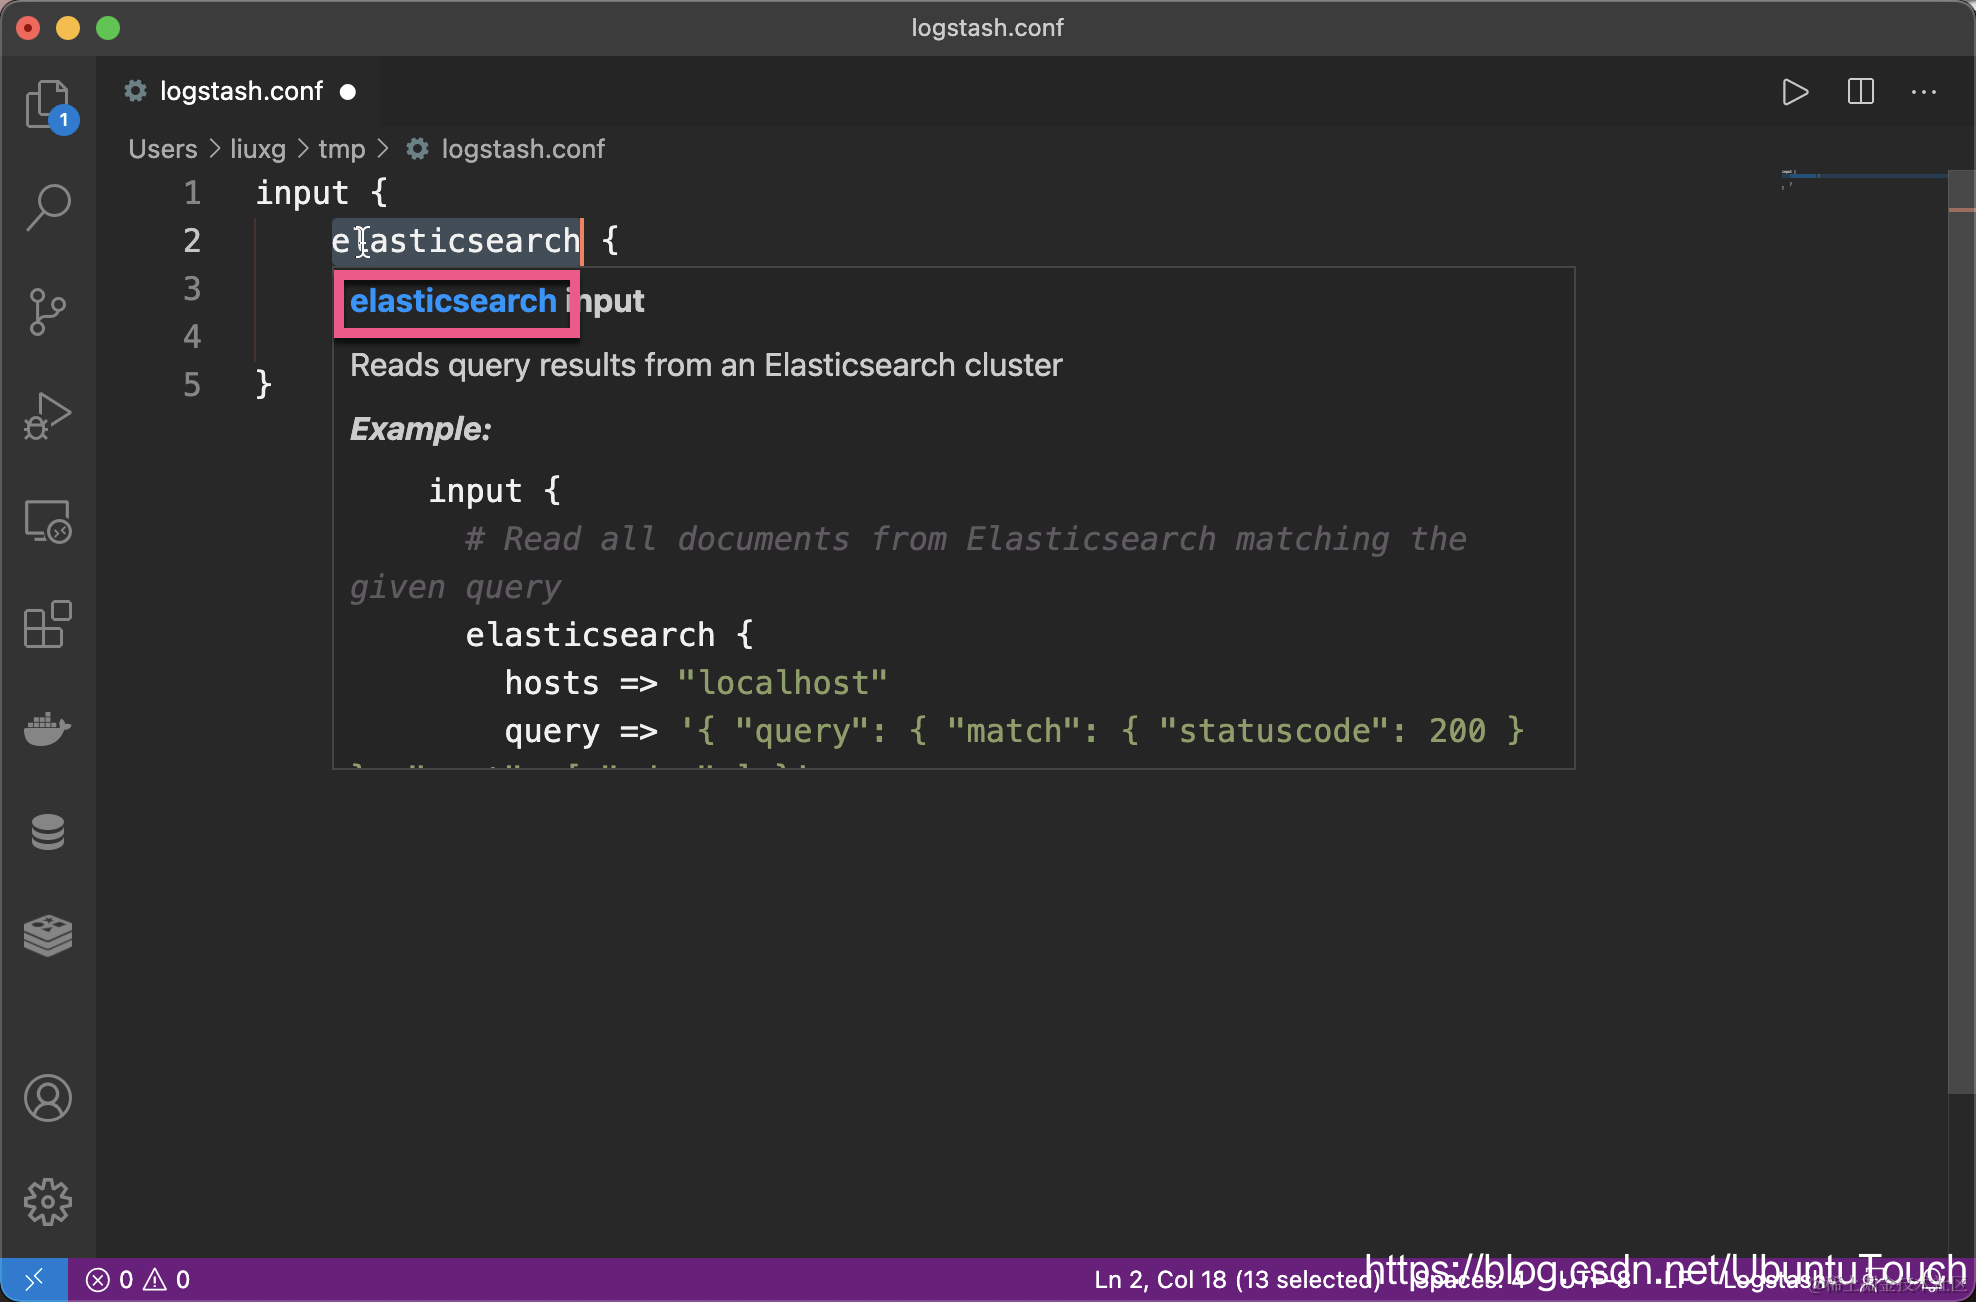
Task: Open the Docker view icon
Action: (47, 729)
